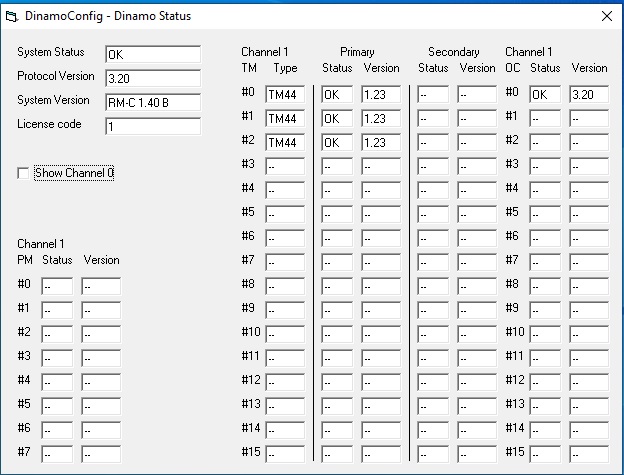Enable the Show Channel 0 checkbox
Screen dimensions: 624x475
(23, 174)
